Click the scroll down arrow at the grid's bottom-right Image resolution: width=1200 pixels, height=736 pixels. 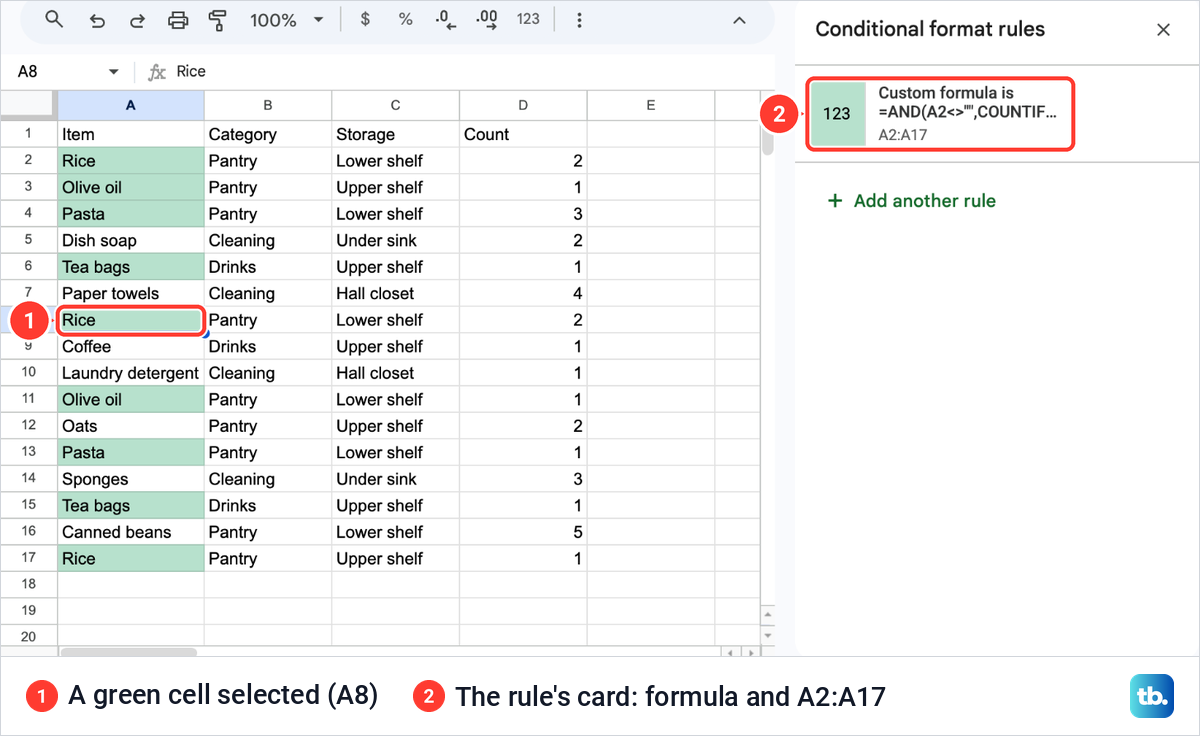[x=768, y=635]
